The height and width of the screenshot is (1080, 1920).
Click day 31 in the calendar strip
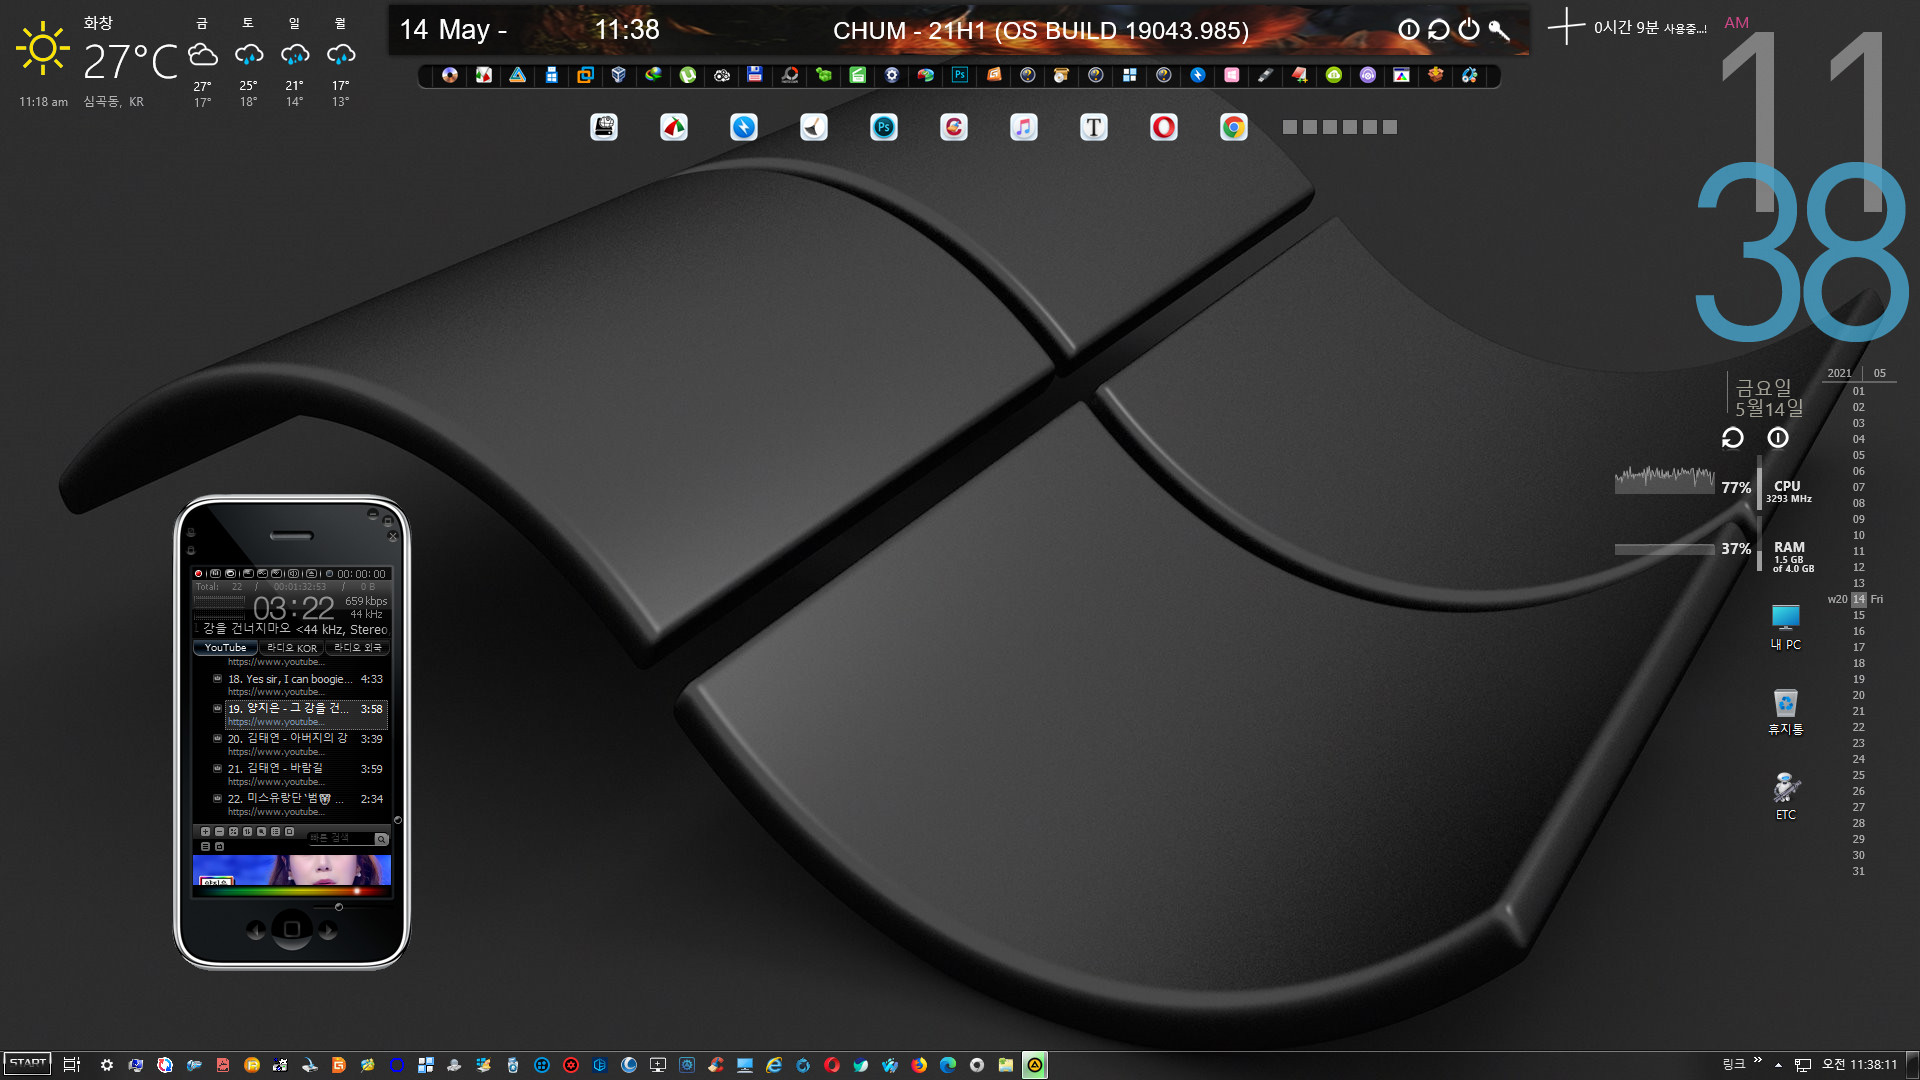1858,871
